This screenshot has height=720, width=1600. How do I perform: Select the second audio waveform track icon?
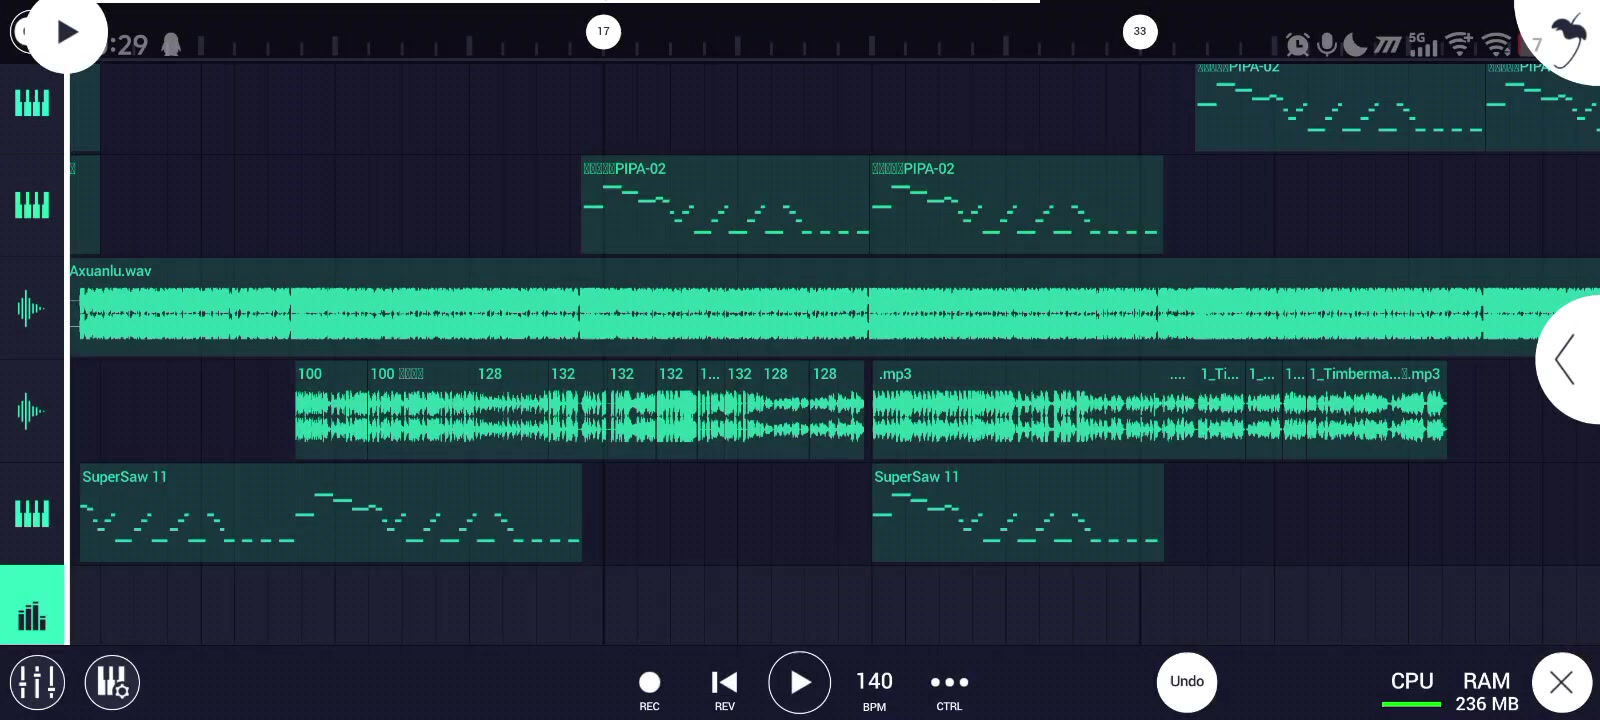point(32,410)
